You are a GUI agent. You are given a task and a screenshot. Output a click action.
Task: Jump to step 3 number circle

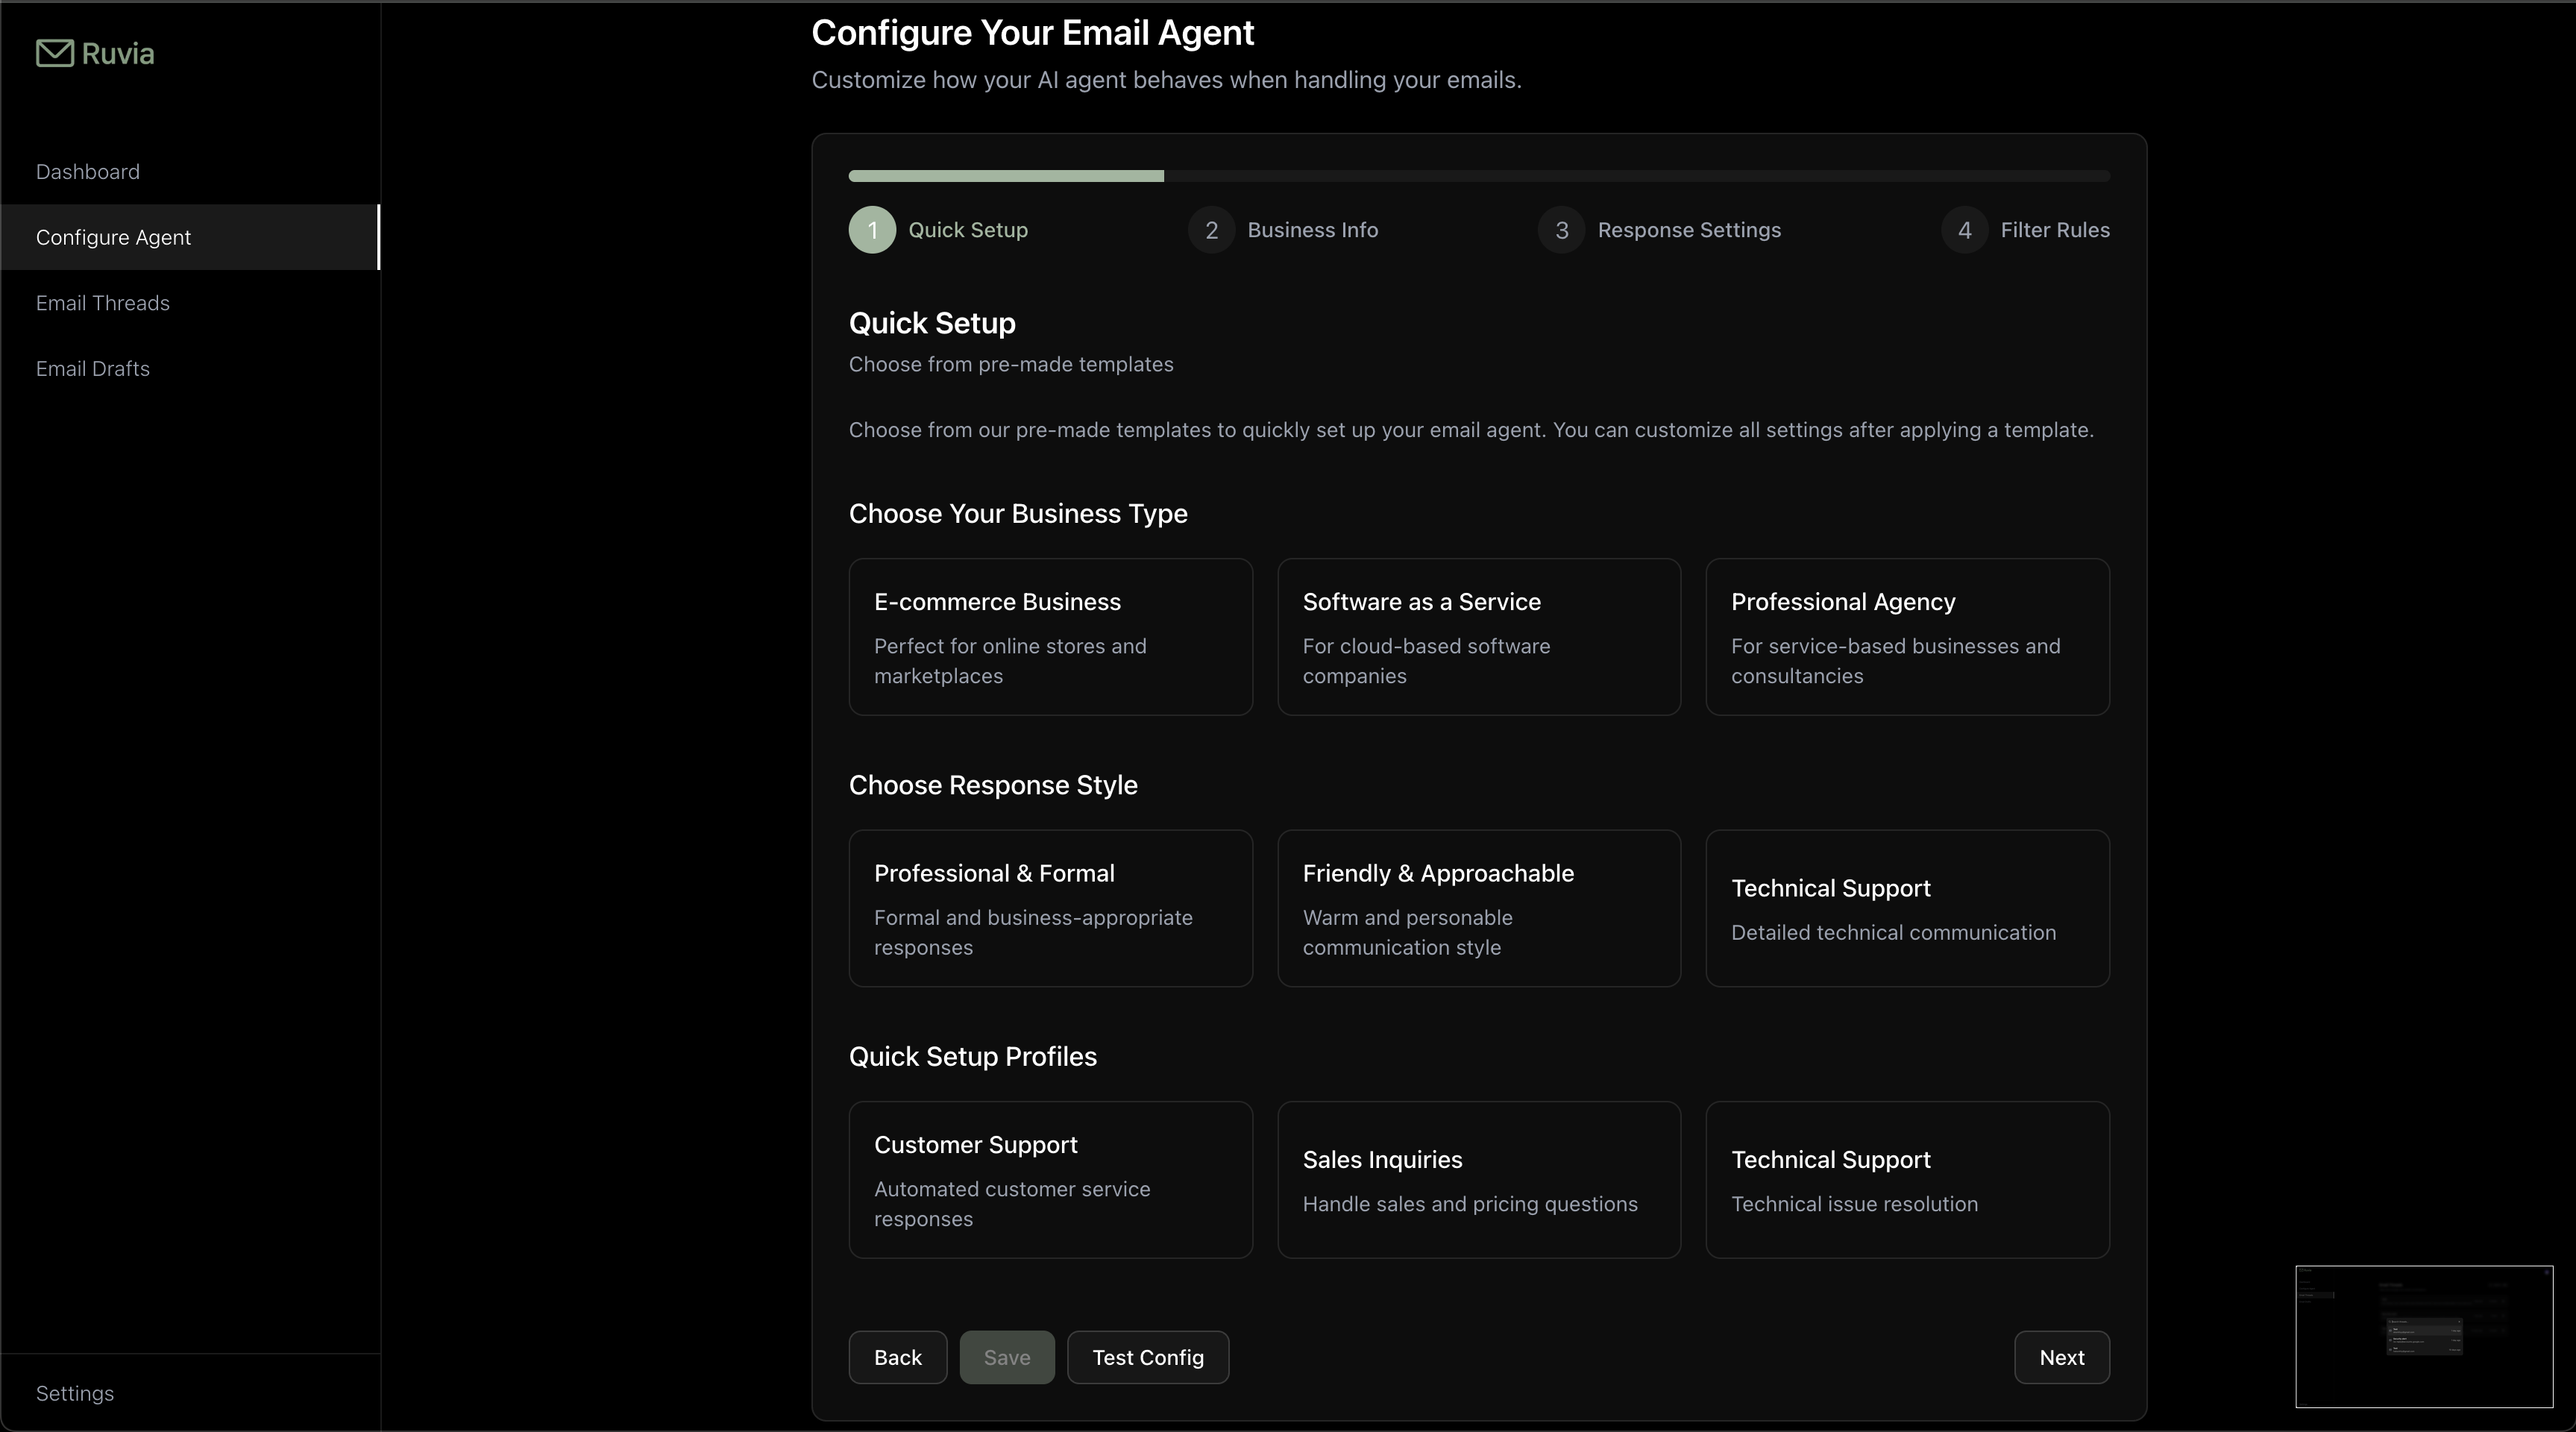click(x=1561, y=230)
